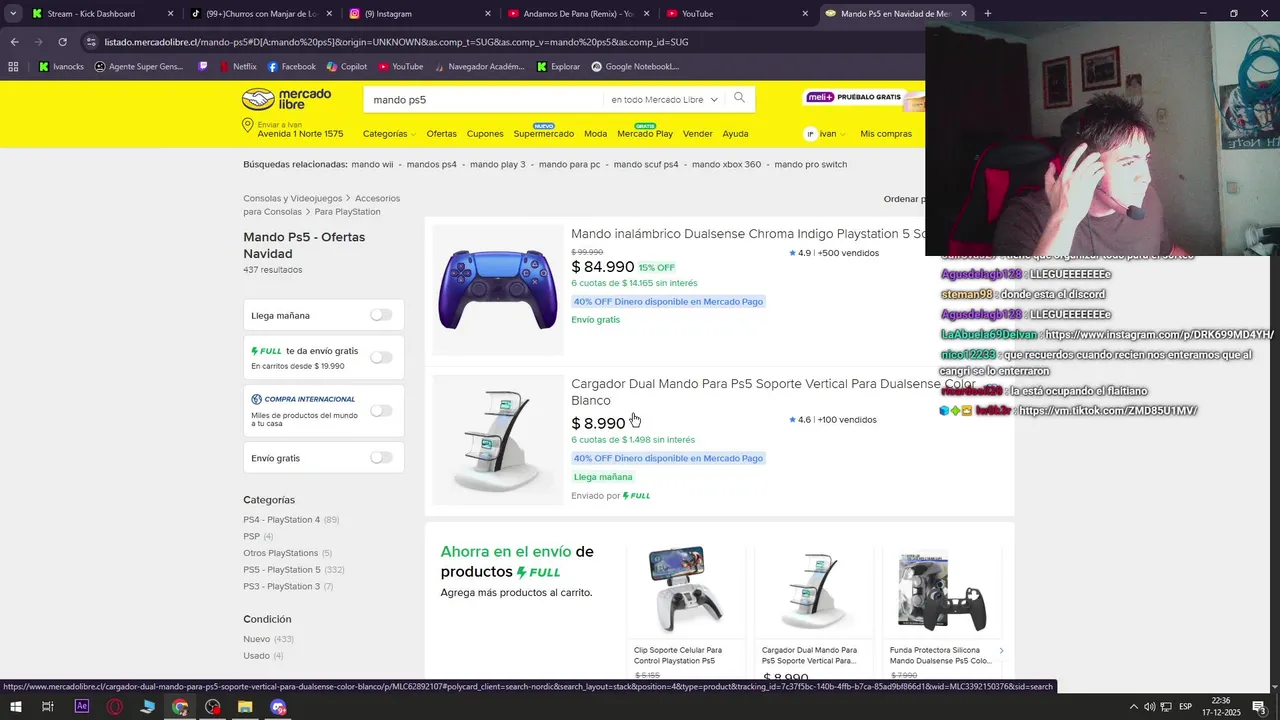Viewport: 1280px width, 720px height.
Task: Open Funda Protectora Silicona product thumbnail
Action: [x=942, y=591]
